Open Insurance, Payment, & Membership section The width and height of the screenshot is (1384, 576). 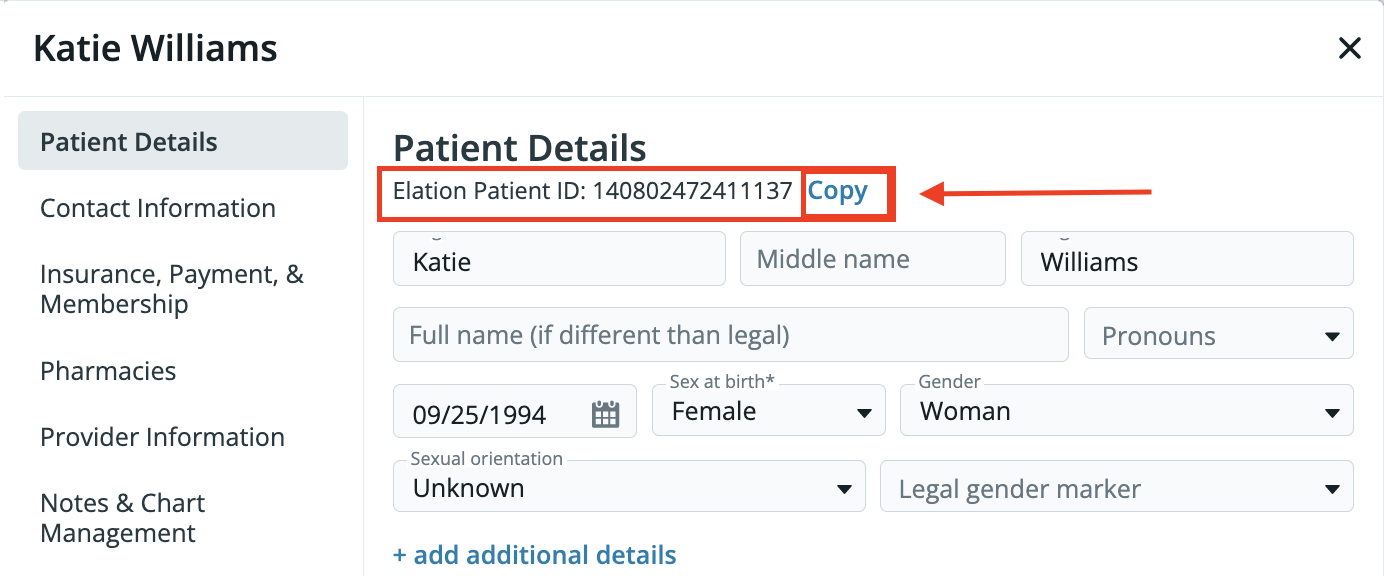click(172, 289)
